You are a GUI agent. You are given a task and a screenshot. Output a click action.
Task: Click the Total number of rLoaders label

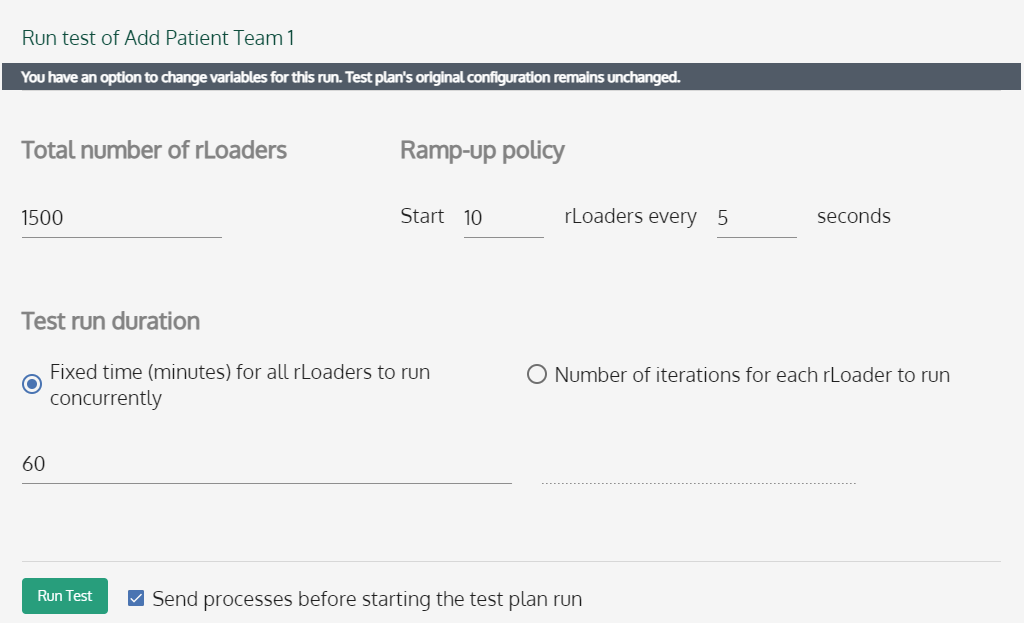click(154, 150)
